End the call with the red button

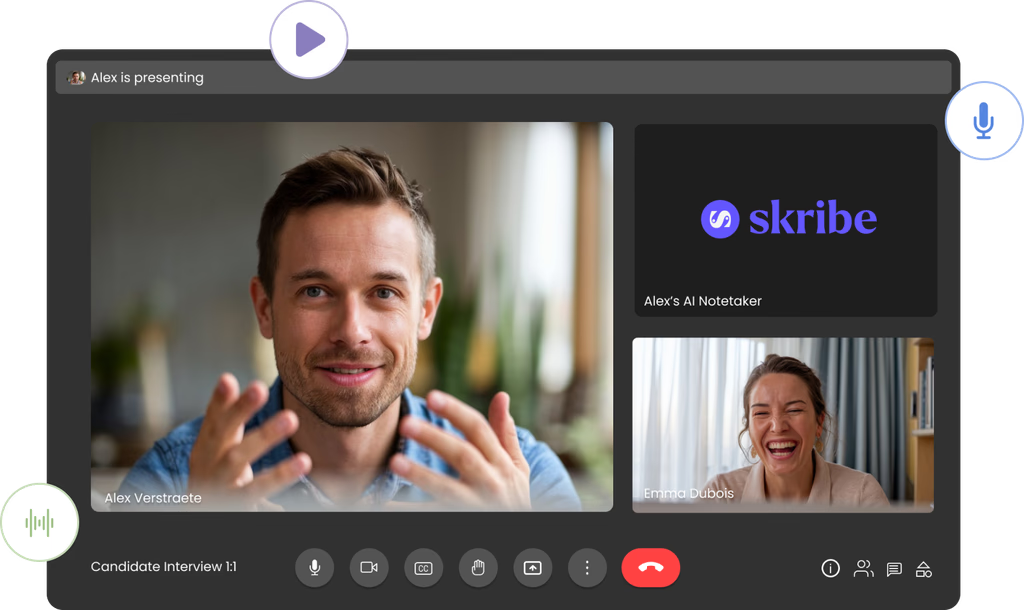click(650, 568)
